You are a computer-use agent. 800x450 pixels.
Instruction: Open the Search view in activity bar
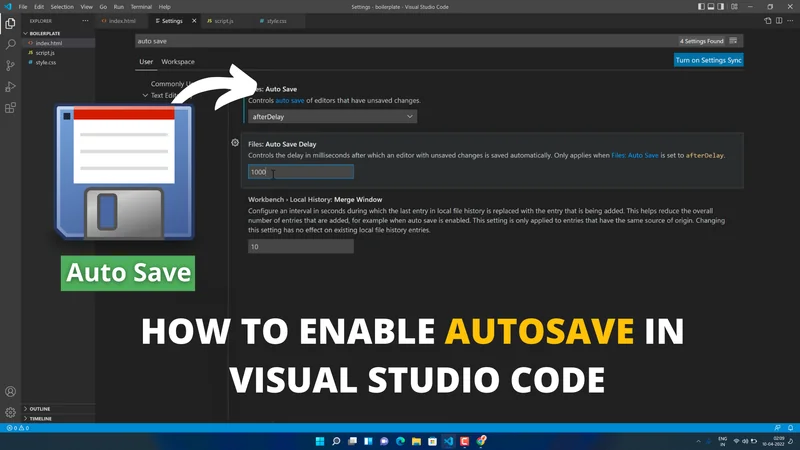point(10,44)
